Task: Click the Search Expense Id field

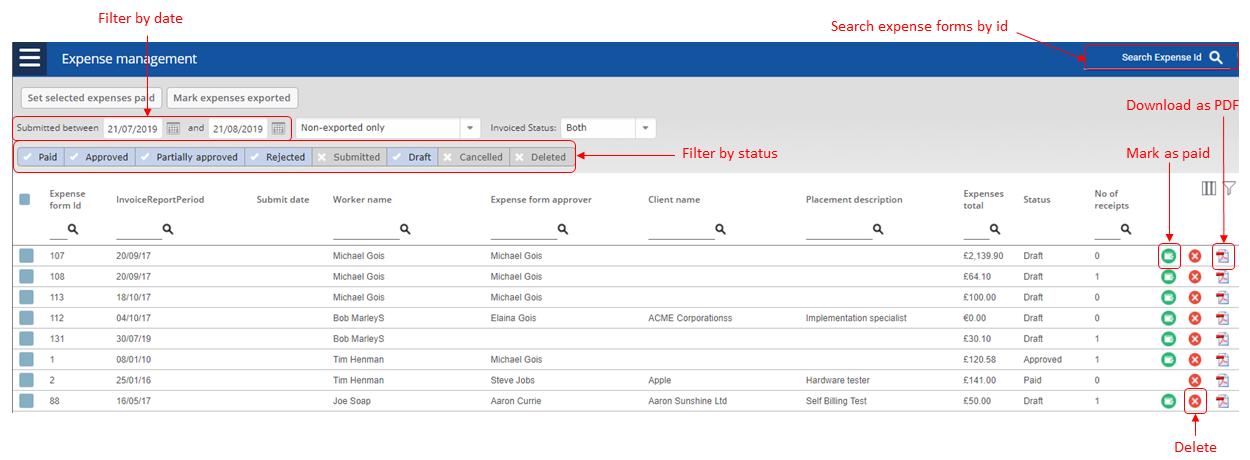Action: click(x=1156, y=58)
